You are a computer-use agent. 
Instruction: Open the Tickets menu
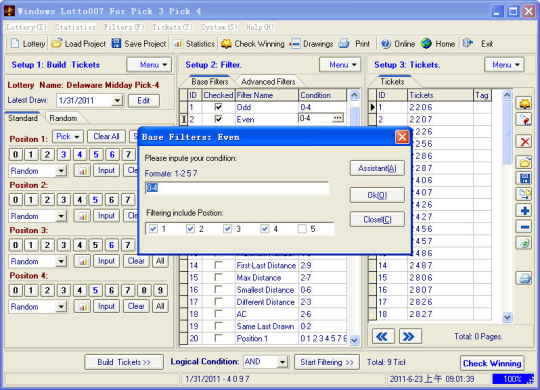(x=172, y=27)
